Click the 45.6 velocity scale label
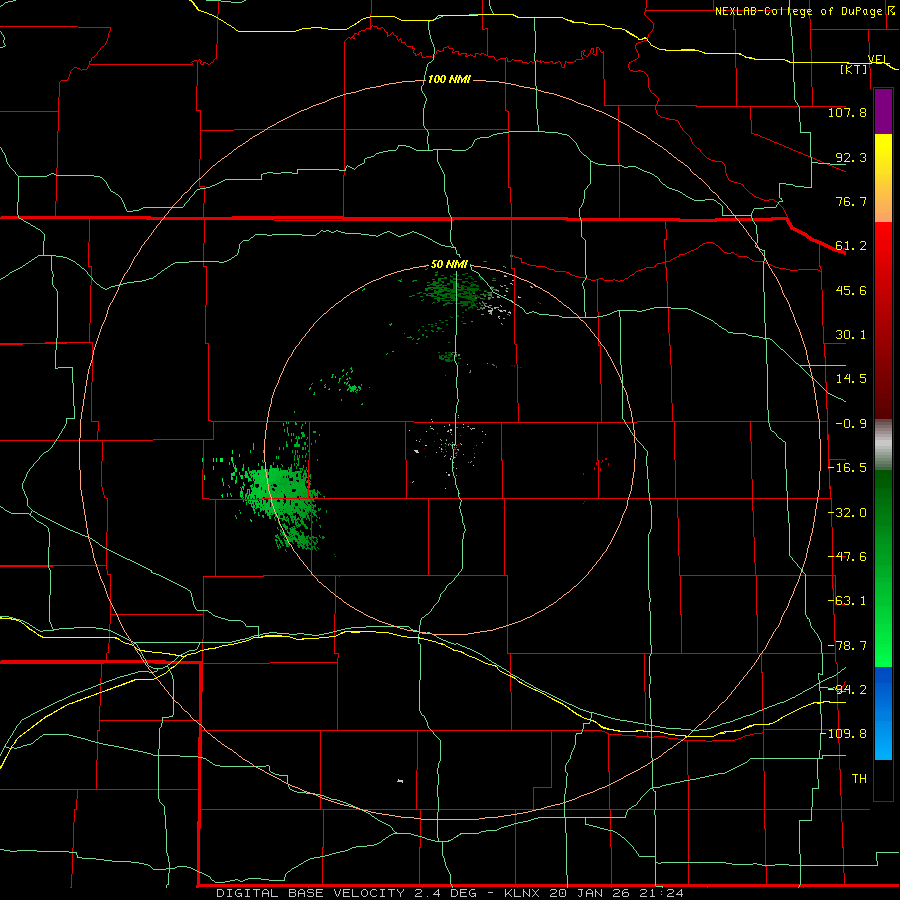 pyautogui.click(x=851, y=290)
